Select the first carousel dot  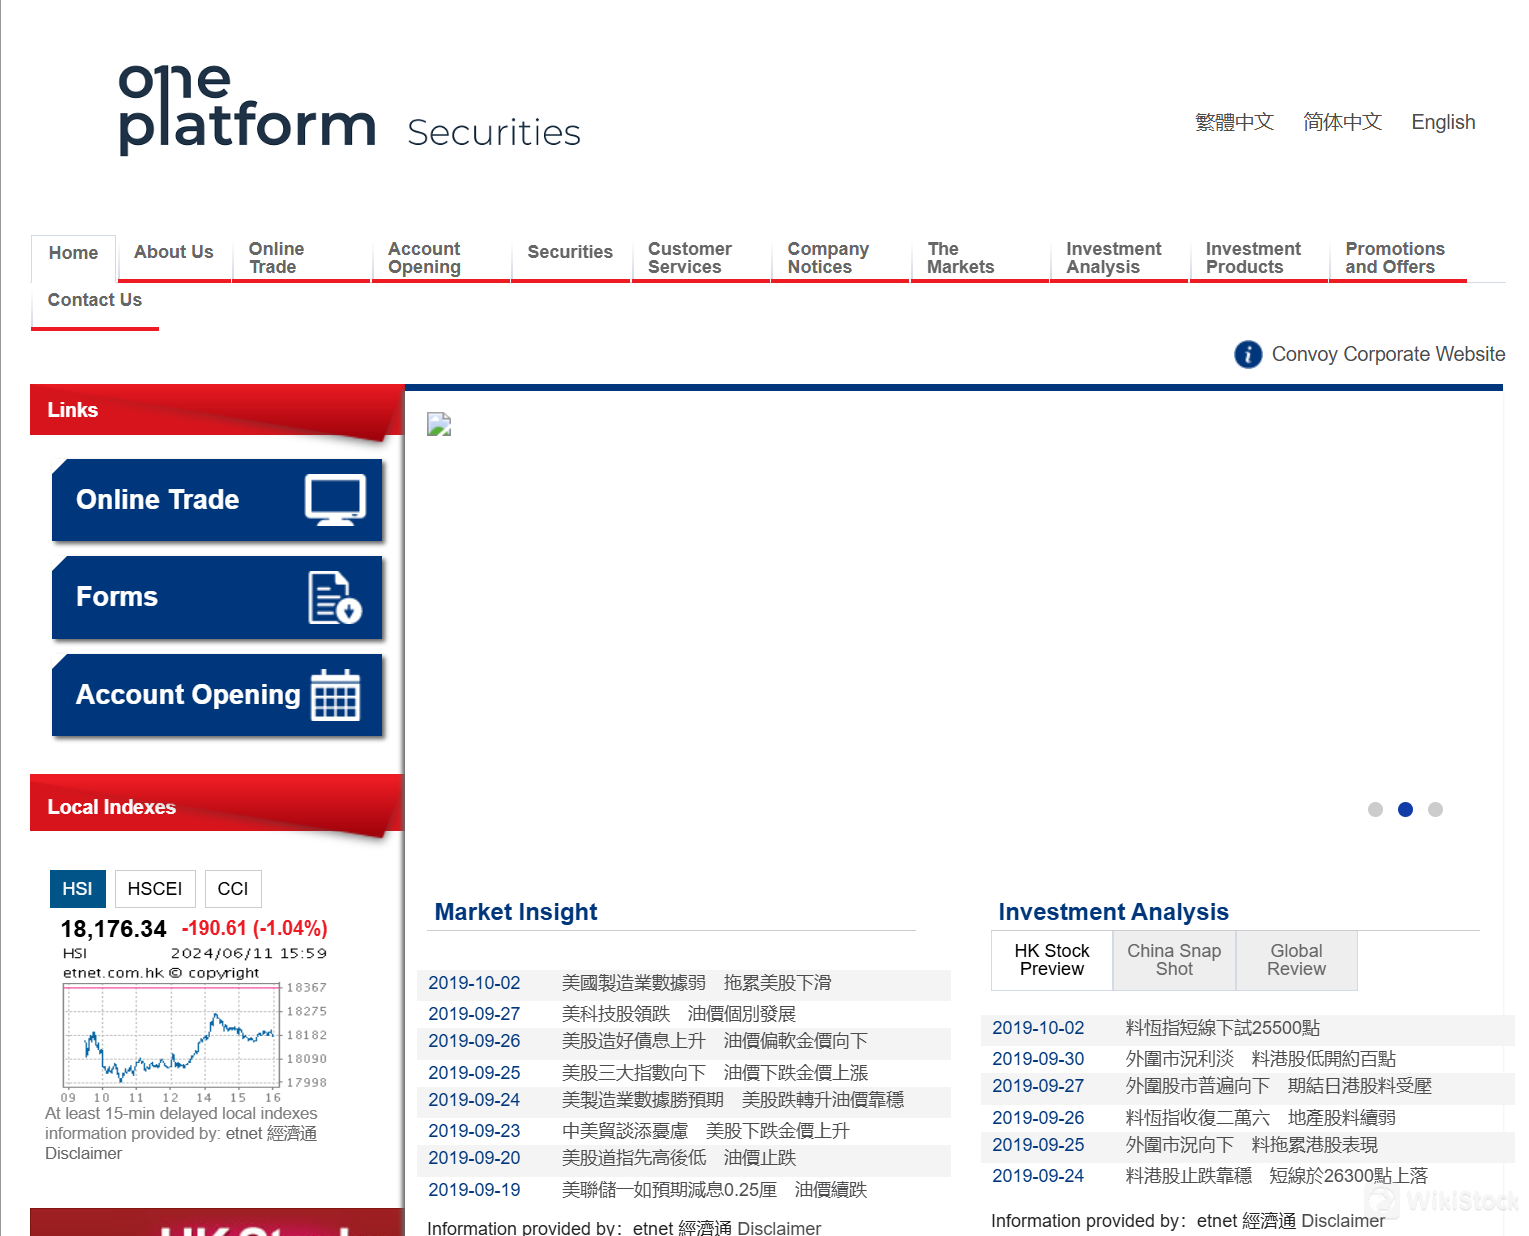pos(1375,810)
